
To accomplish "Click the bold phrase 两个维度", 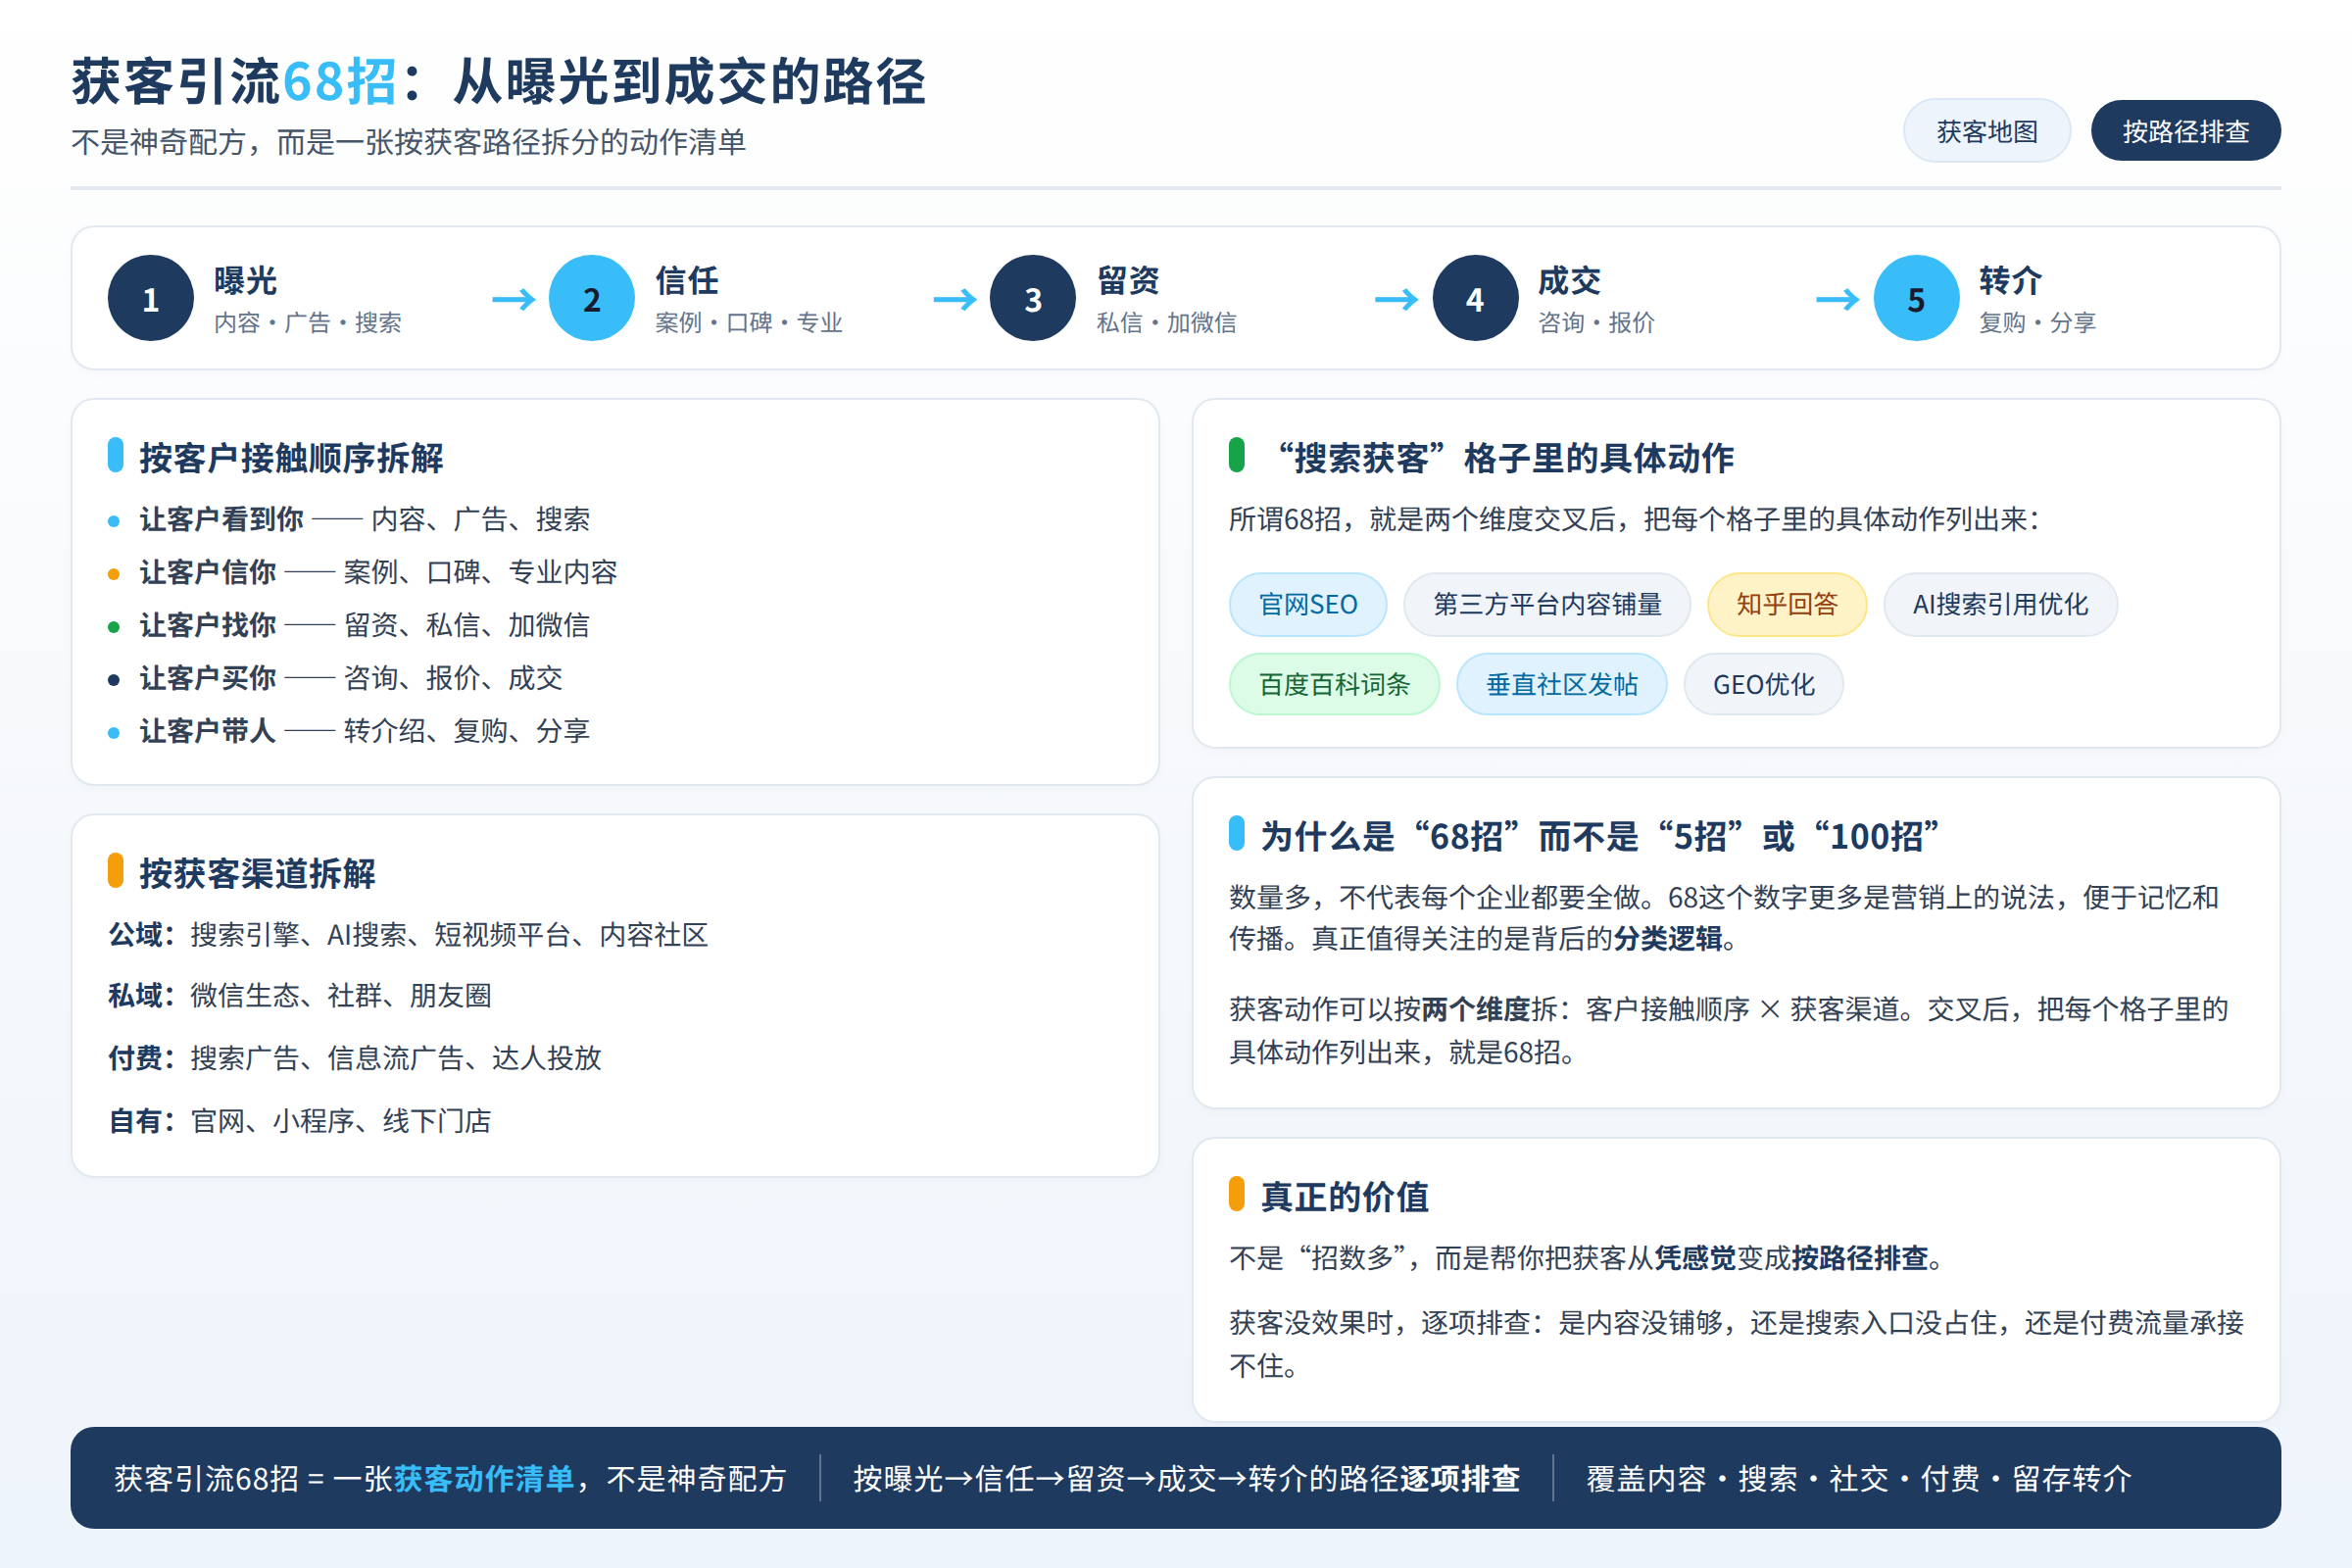I will [x=1475, y=1009].
